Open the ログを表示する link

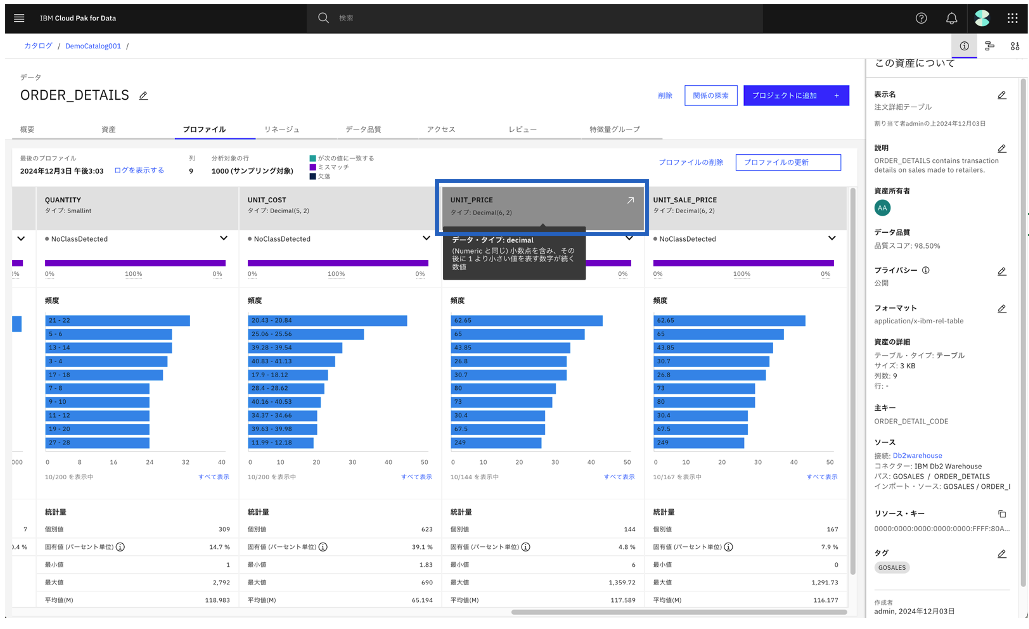[x=139, y=170]
